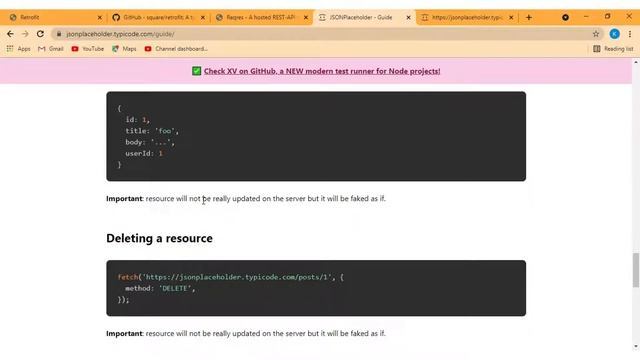Go back with the browser back arrow

[x=10, y=34]
